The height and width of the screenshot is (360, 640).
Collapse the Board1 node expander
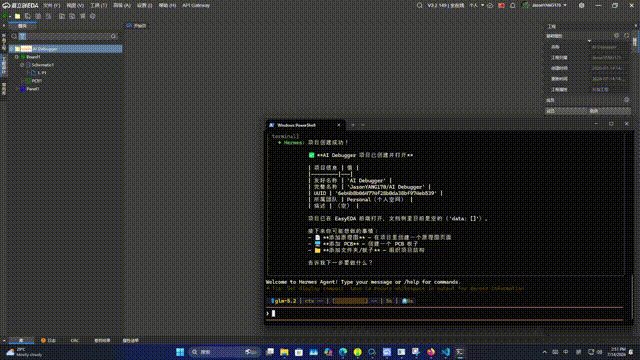pyautogui.click(x=16, y=57)
